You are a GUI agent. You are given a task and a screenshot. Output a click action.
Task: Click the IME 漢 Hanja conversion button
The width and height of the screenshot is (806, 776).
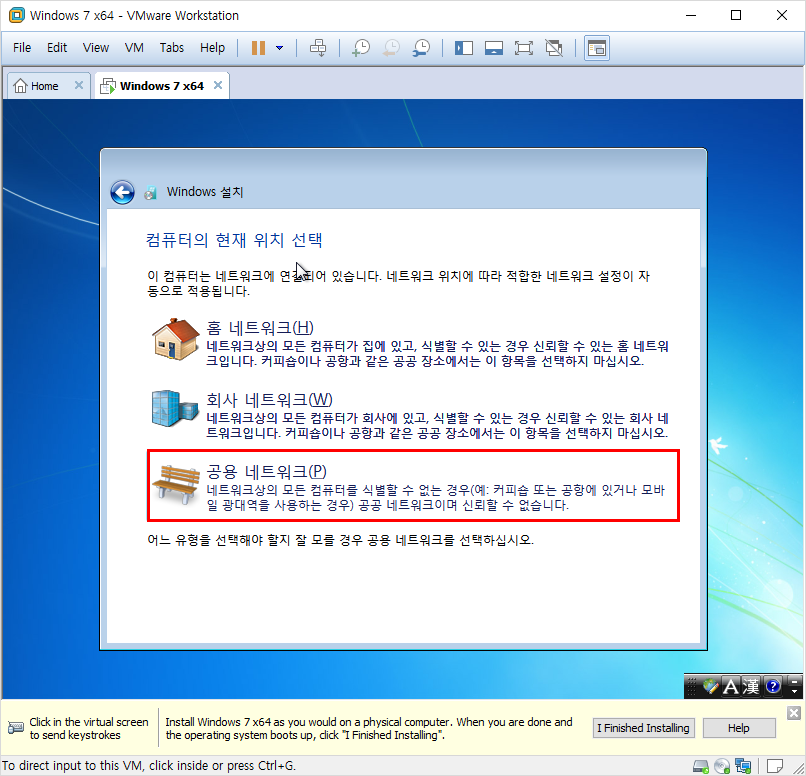tap(750, 686)
